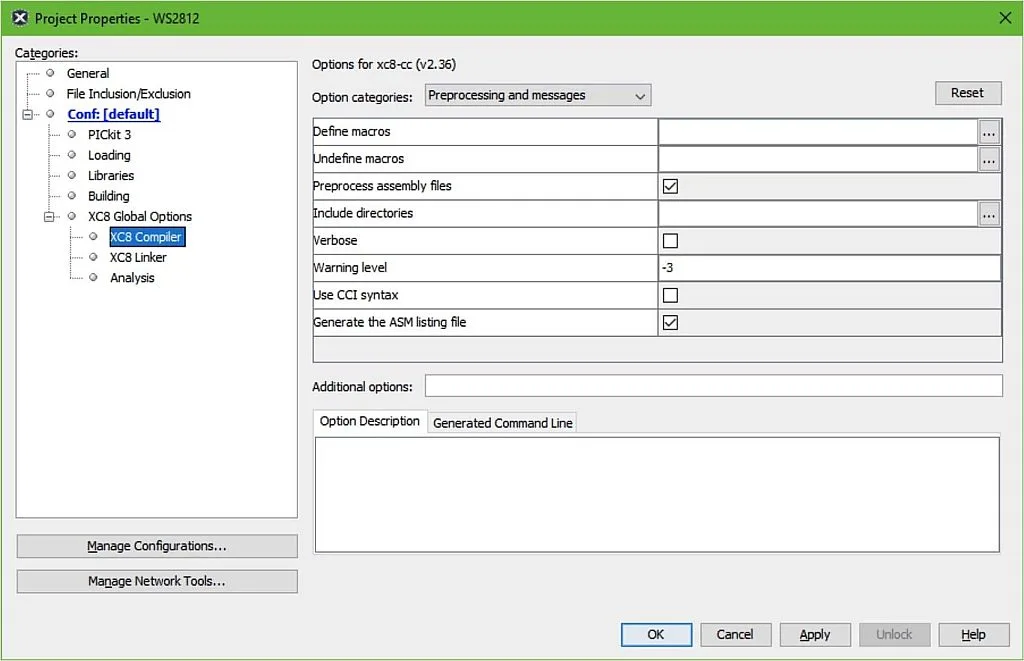Click the Reset button

967,92
